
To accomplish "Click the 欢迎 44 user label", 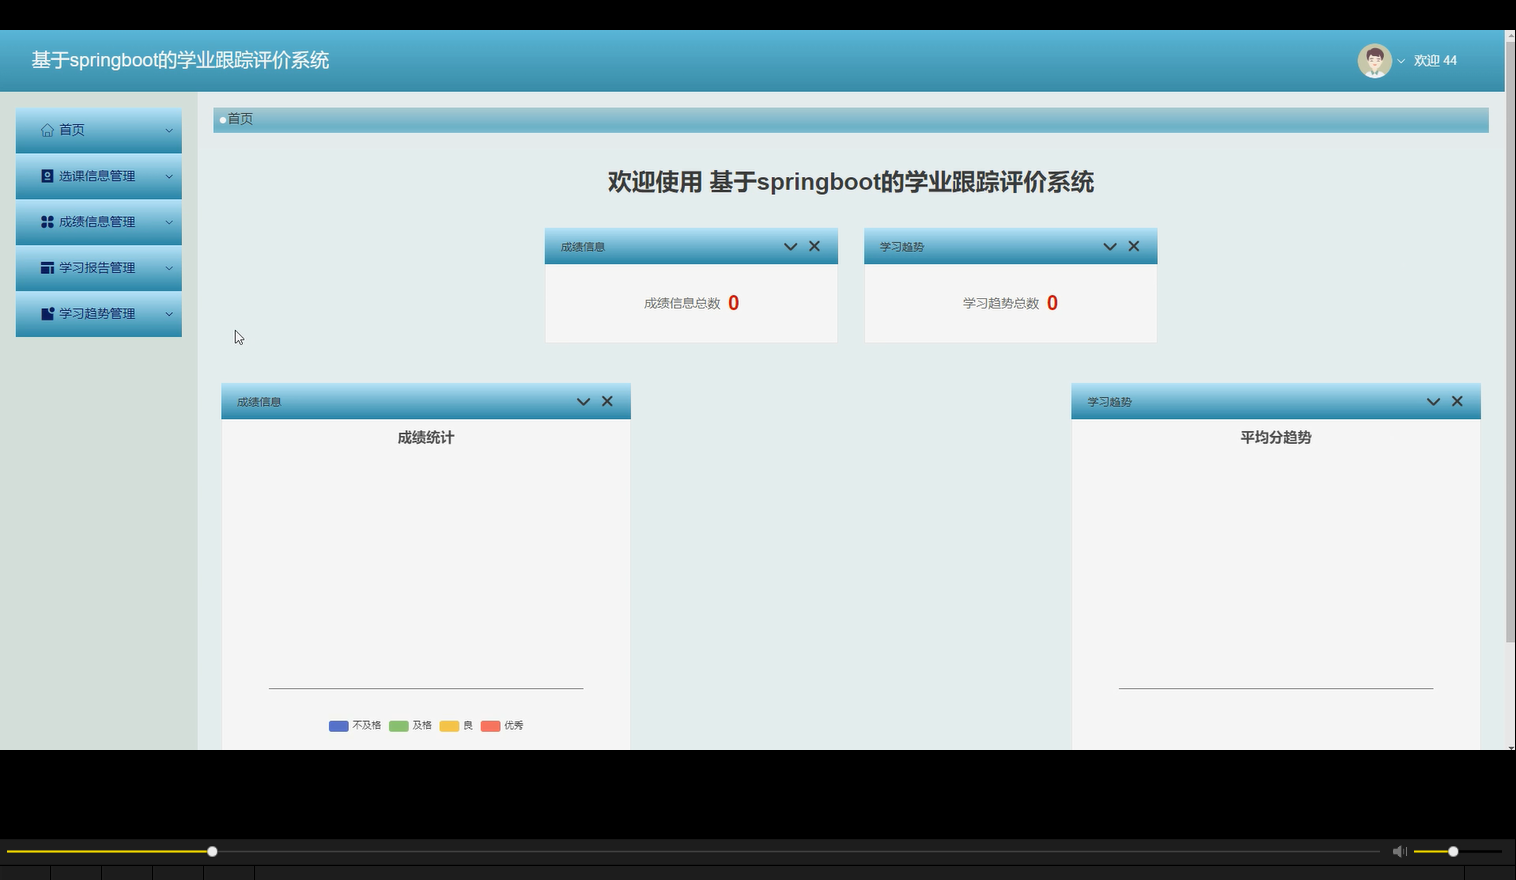I will [1435, 61].
